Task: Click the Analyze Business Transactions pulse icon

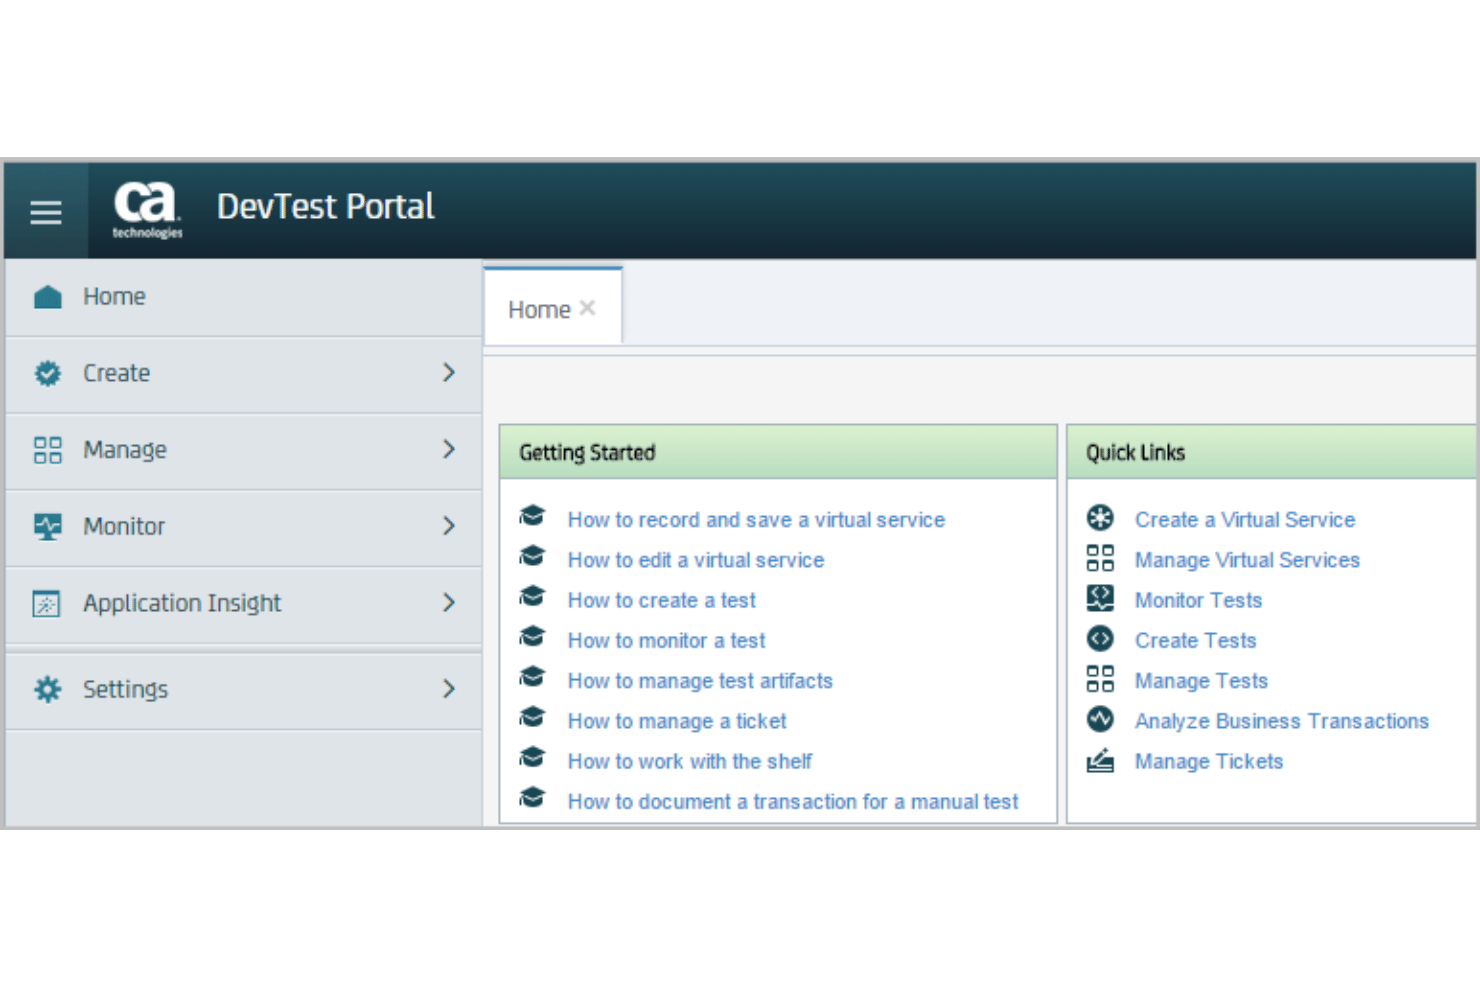Action: click(x=1100, y=719)
